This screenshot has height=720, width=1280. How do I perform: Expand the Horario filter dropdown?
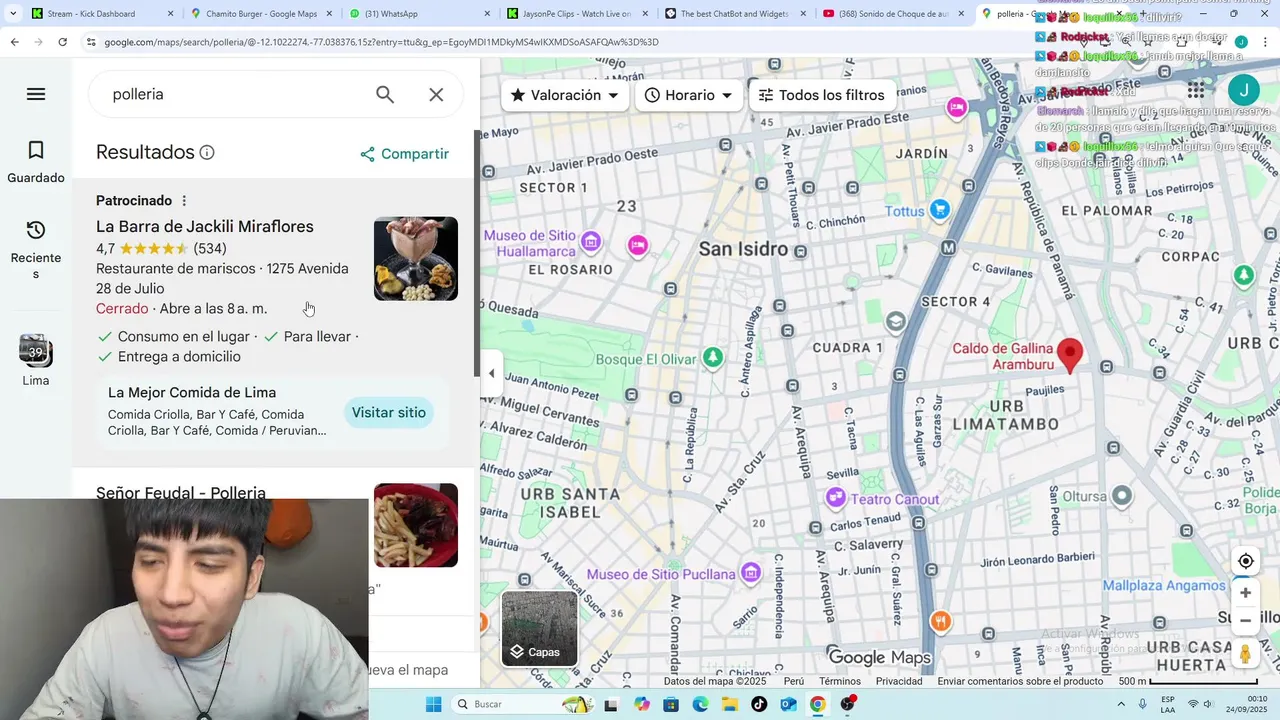[689, 95]
